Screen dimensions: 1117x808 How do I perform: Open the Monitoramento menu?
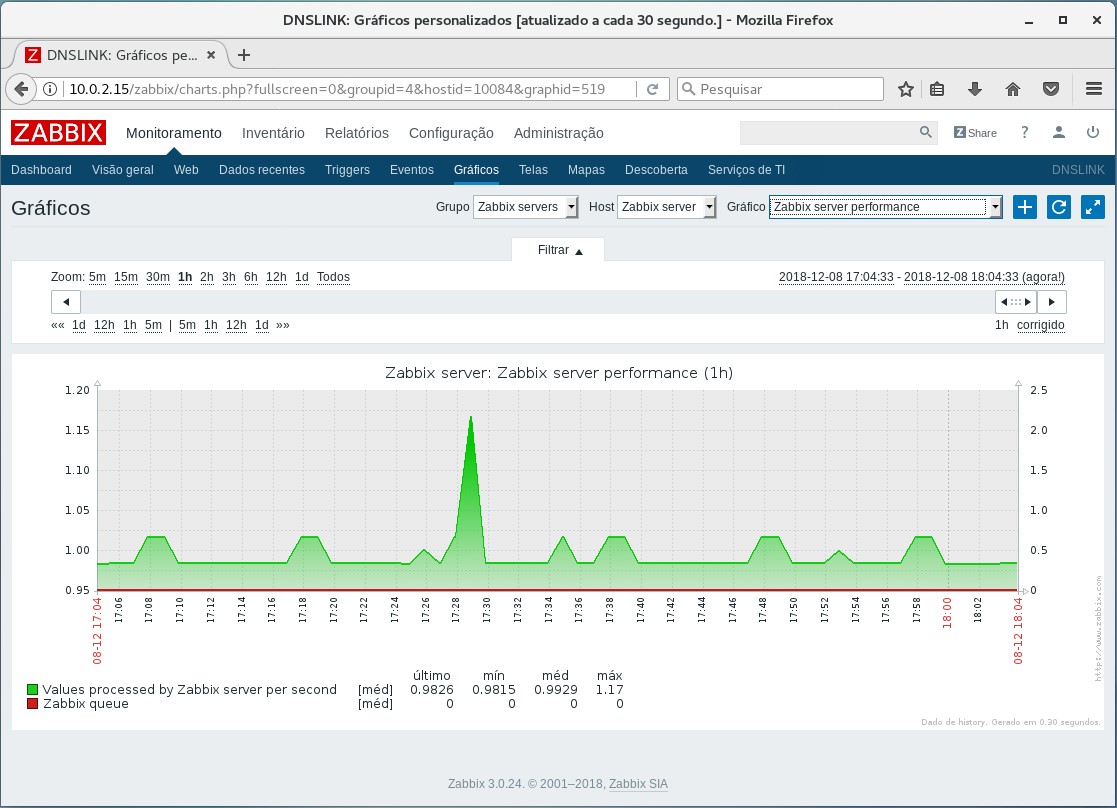coord(174,133)
